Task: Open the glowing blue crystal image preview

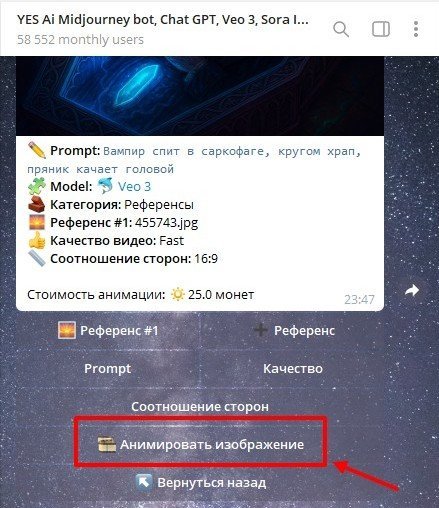Action: point(200,96)
